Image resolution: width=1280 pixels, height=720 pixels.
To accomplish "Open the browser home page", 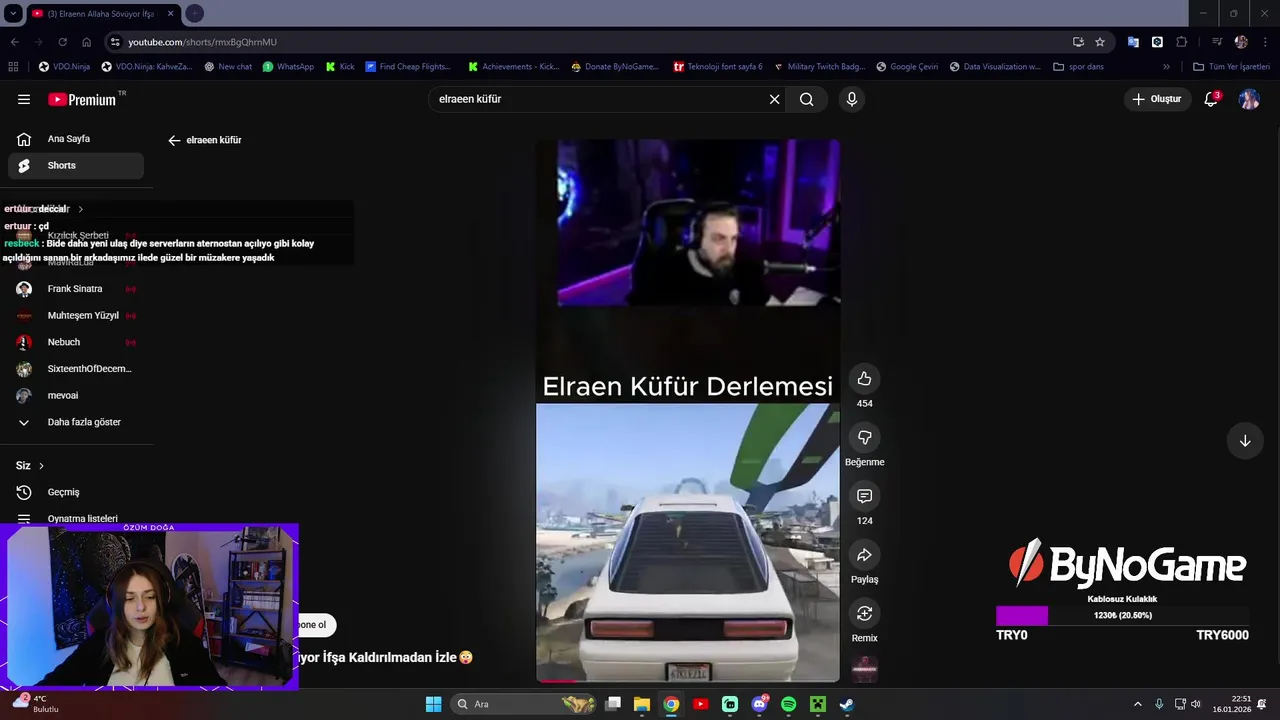I will 86,42.
